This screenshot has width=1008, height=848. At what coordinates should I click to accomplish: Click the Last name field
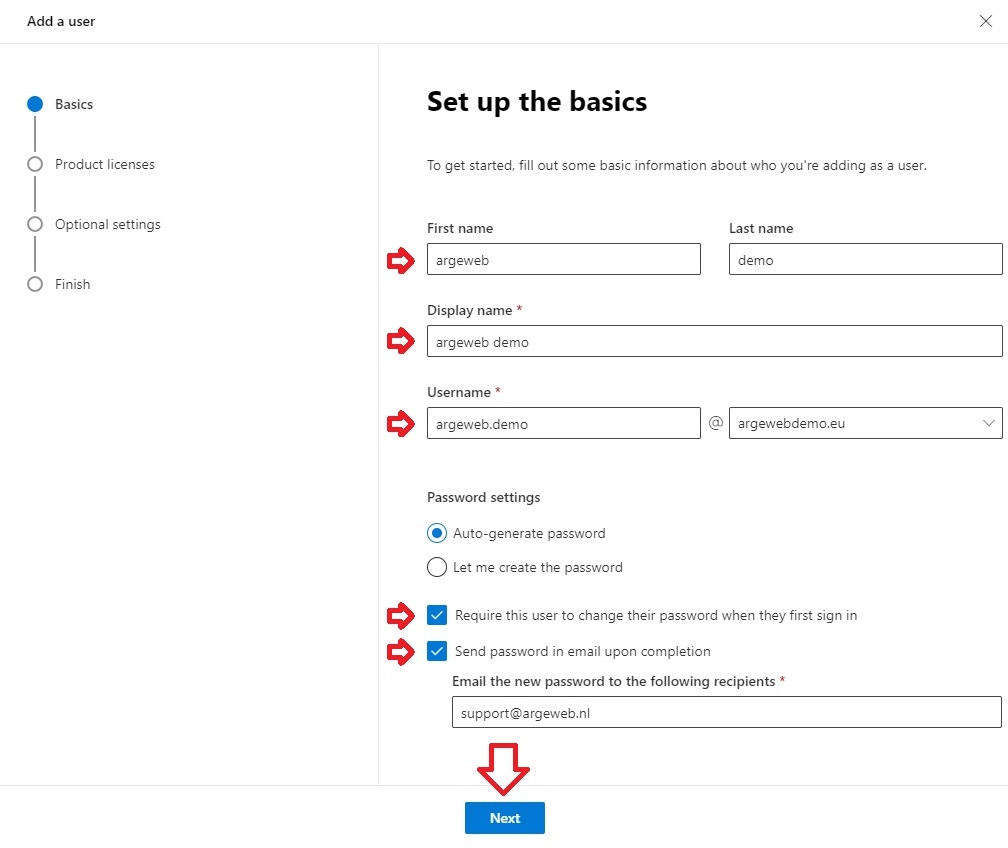(x=865, y=259)
